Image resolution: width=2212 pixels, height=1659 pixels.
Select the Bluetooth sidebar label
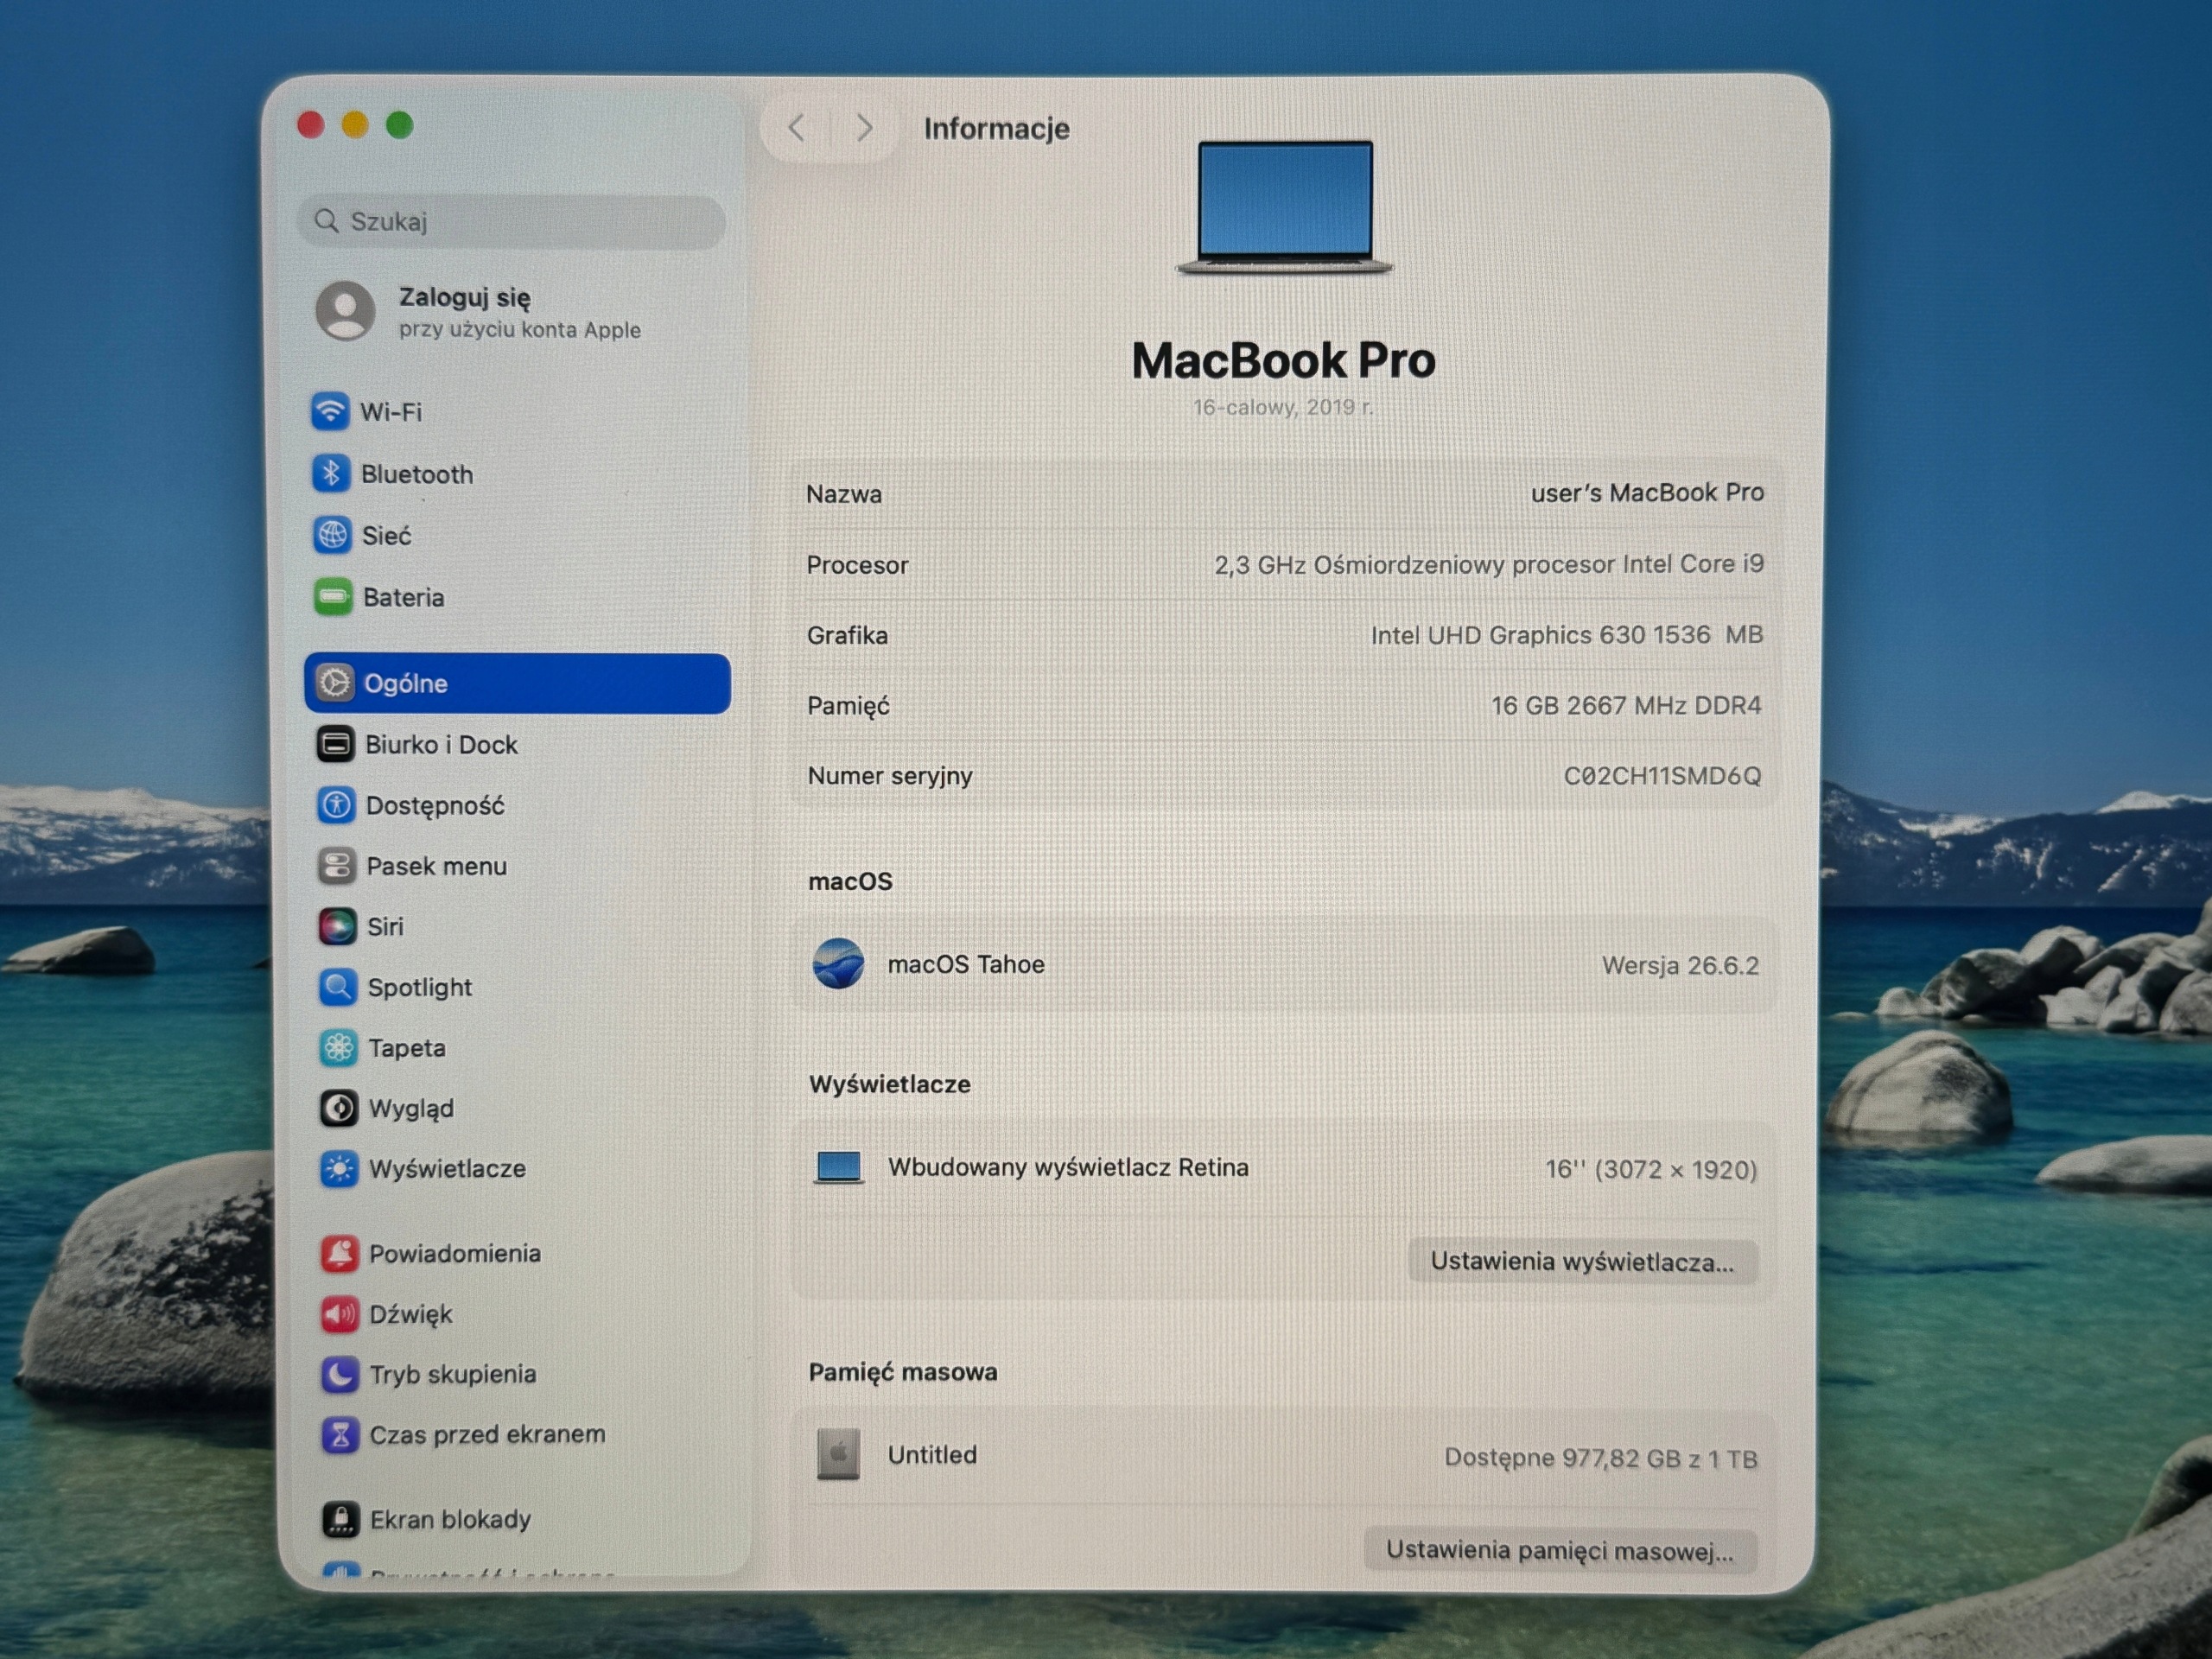(x=417, y=474)
